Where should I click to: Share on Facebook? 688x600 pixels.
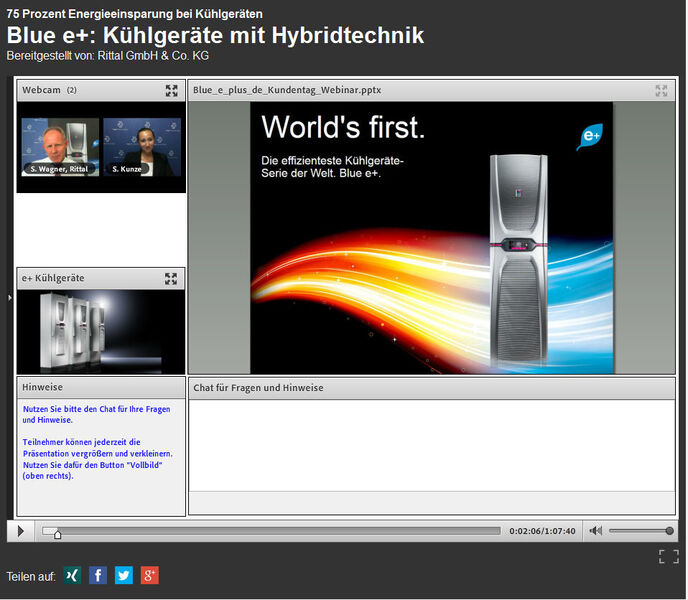(x=98, y=575)
